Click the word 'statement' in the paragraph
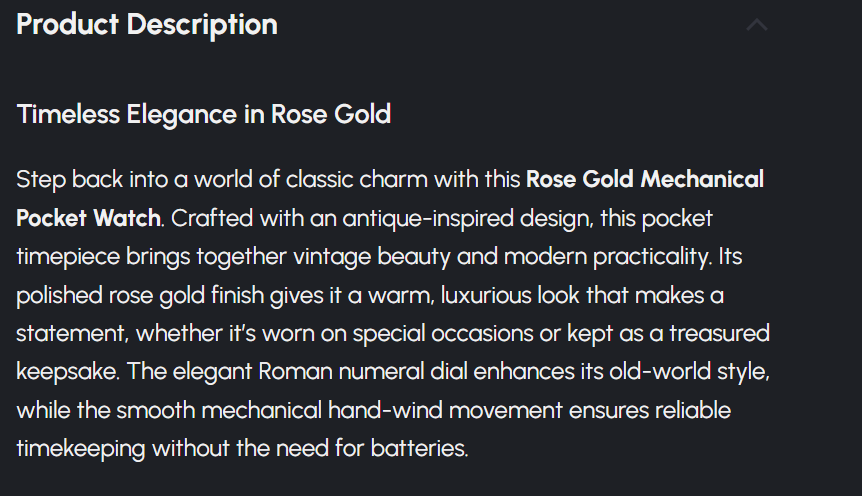 (71, 333)
